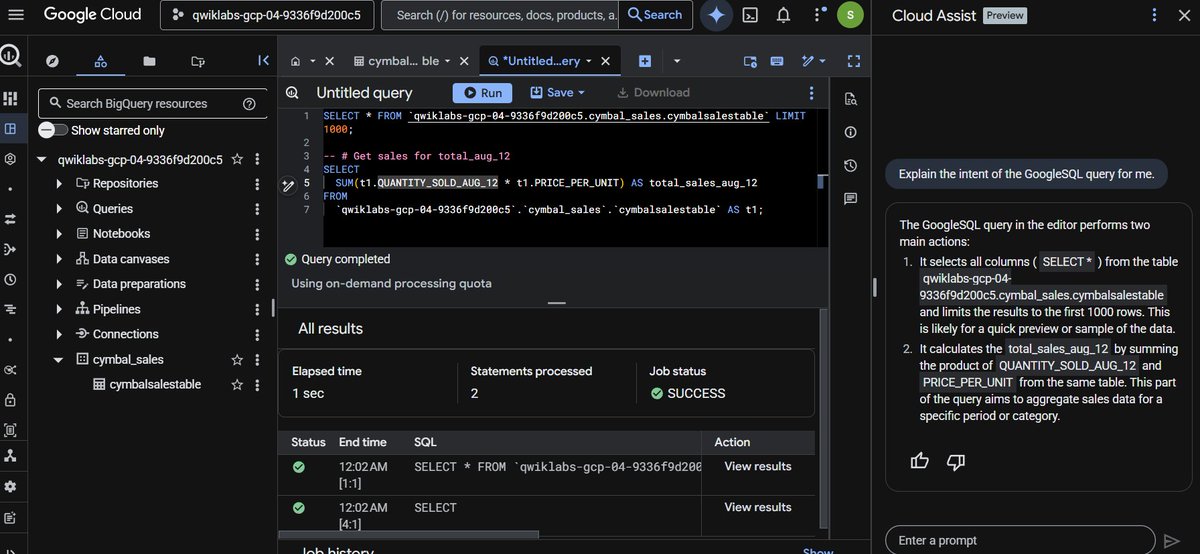Open more actions for cymbal_sales dataset
1200x554 pixels.
258,359
